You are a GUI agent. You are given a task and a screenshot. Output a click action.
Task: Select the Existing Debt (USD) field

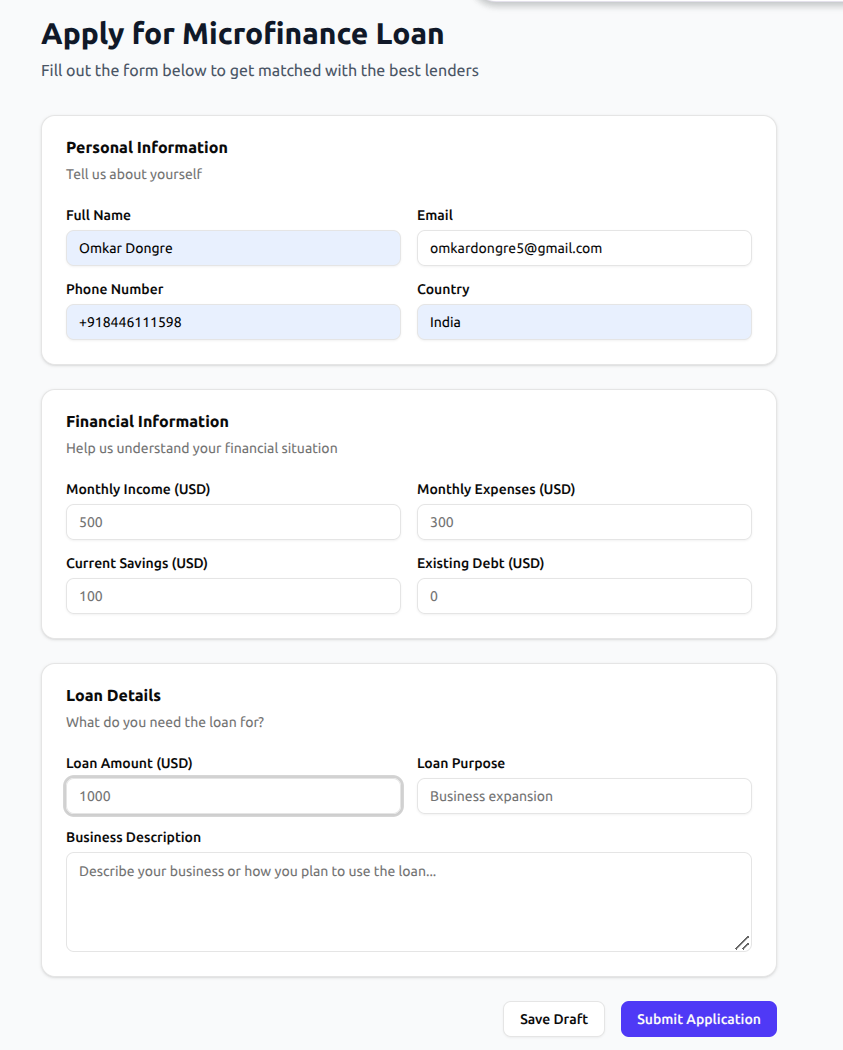click(584, 596)
